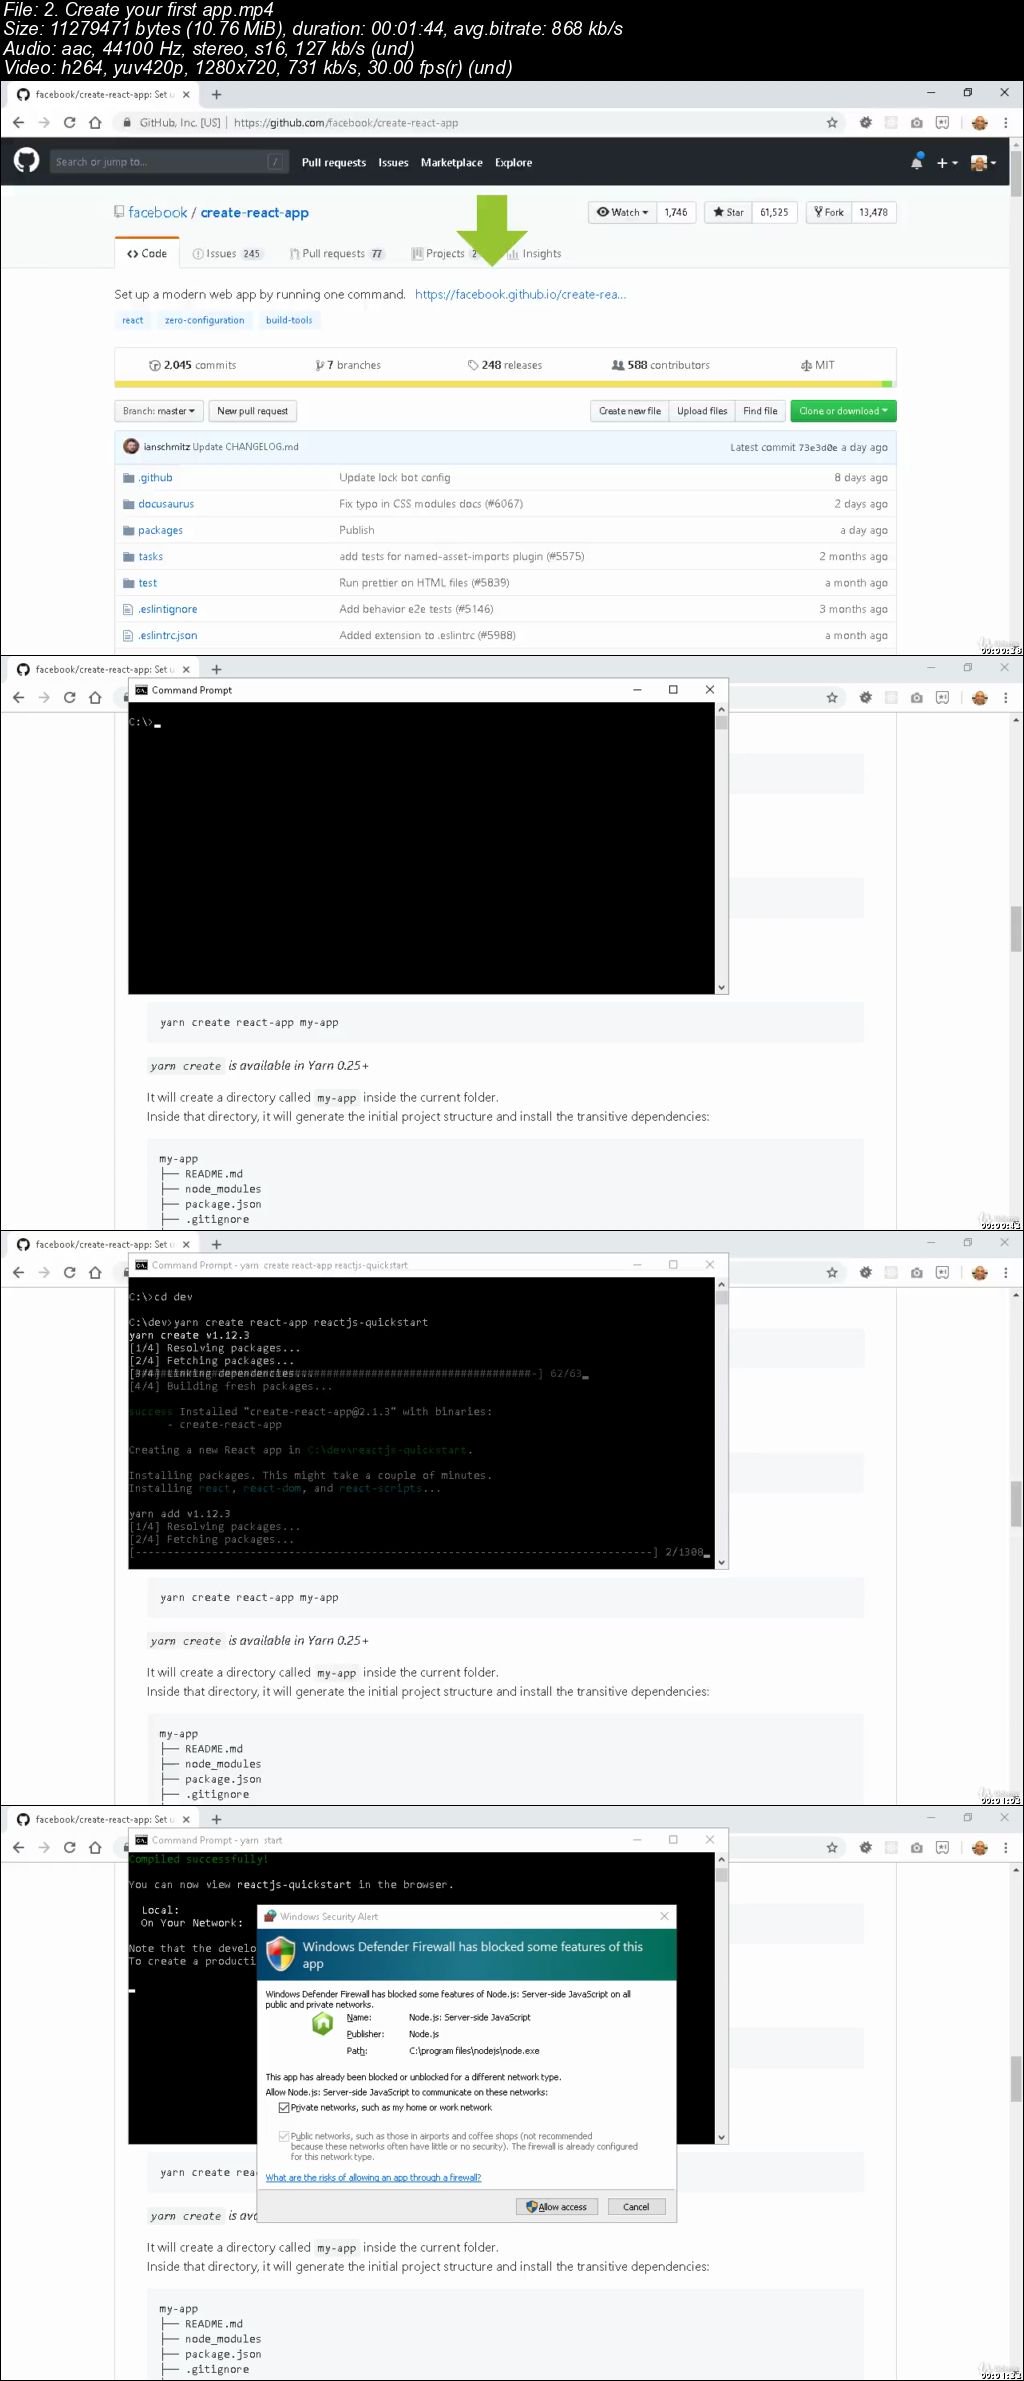Click New pull request button
Screen dimensions: 1024x2381
click(x=253, y=411)
